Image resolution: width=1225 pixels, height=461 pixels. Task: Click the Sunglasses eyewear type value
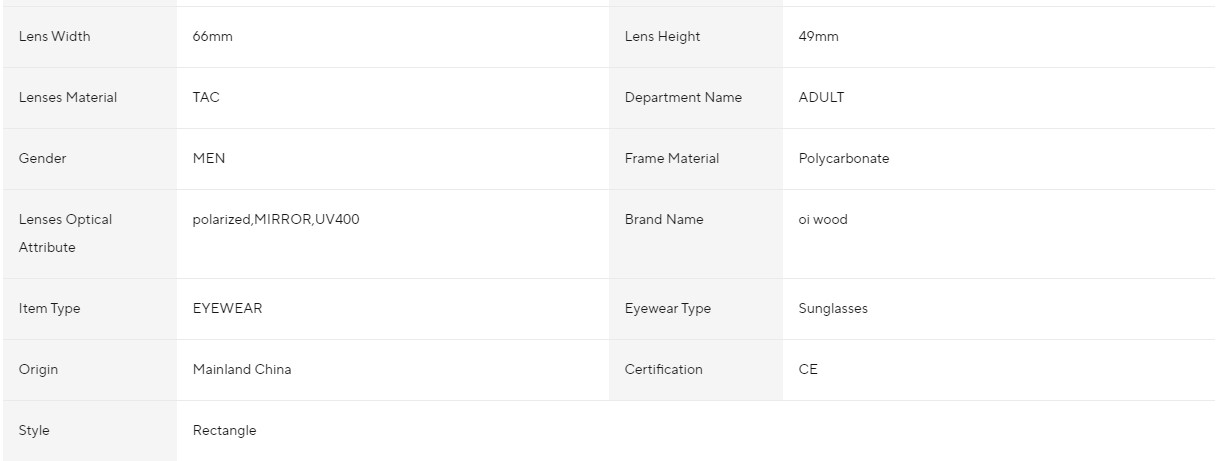coord(833,309)
